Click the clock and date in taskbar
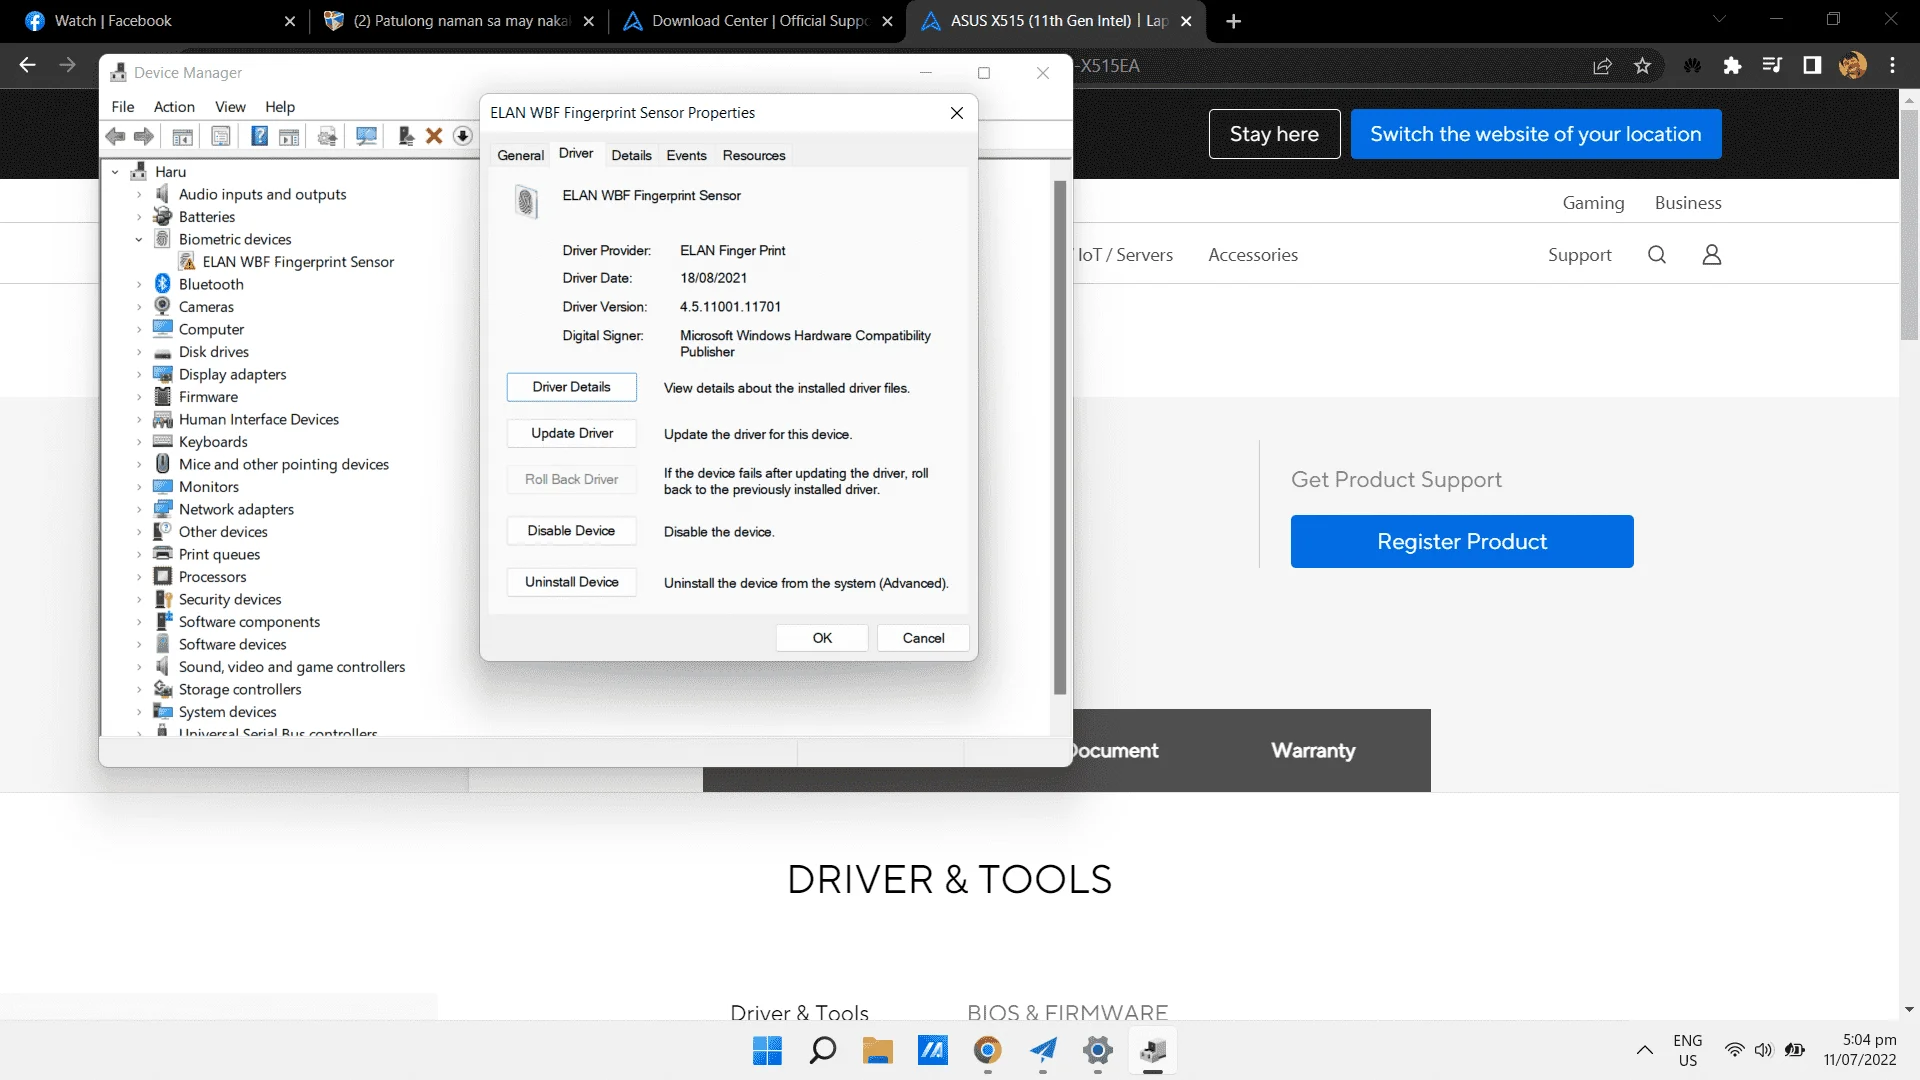Screen dimensions: 1920x1080 [x=1859, y=1050]
